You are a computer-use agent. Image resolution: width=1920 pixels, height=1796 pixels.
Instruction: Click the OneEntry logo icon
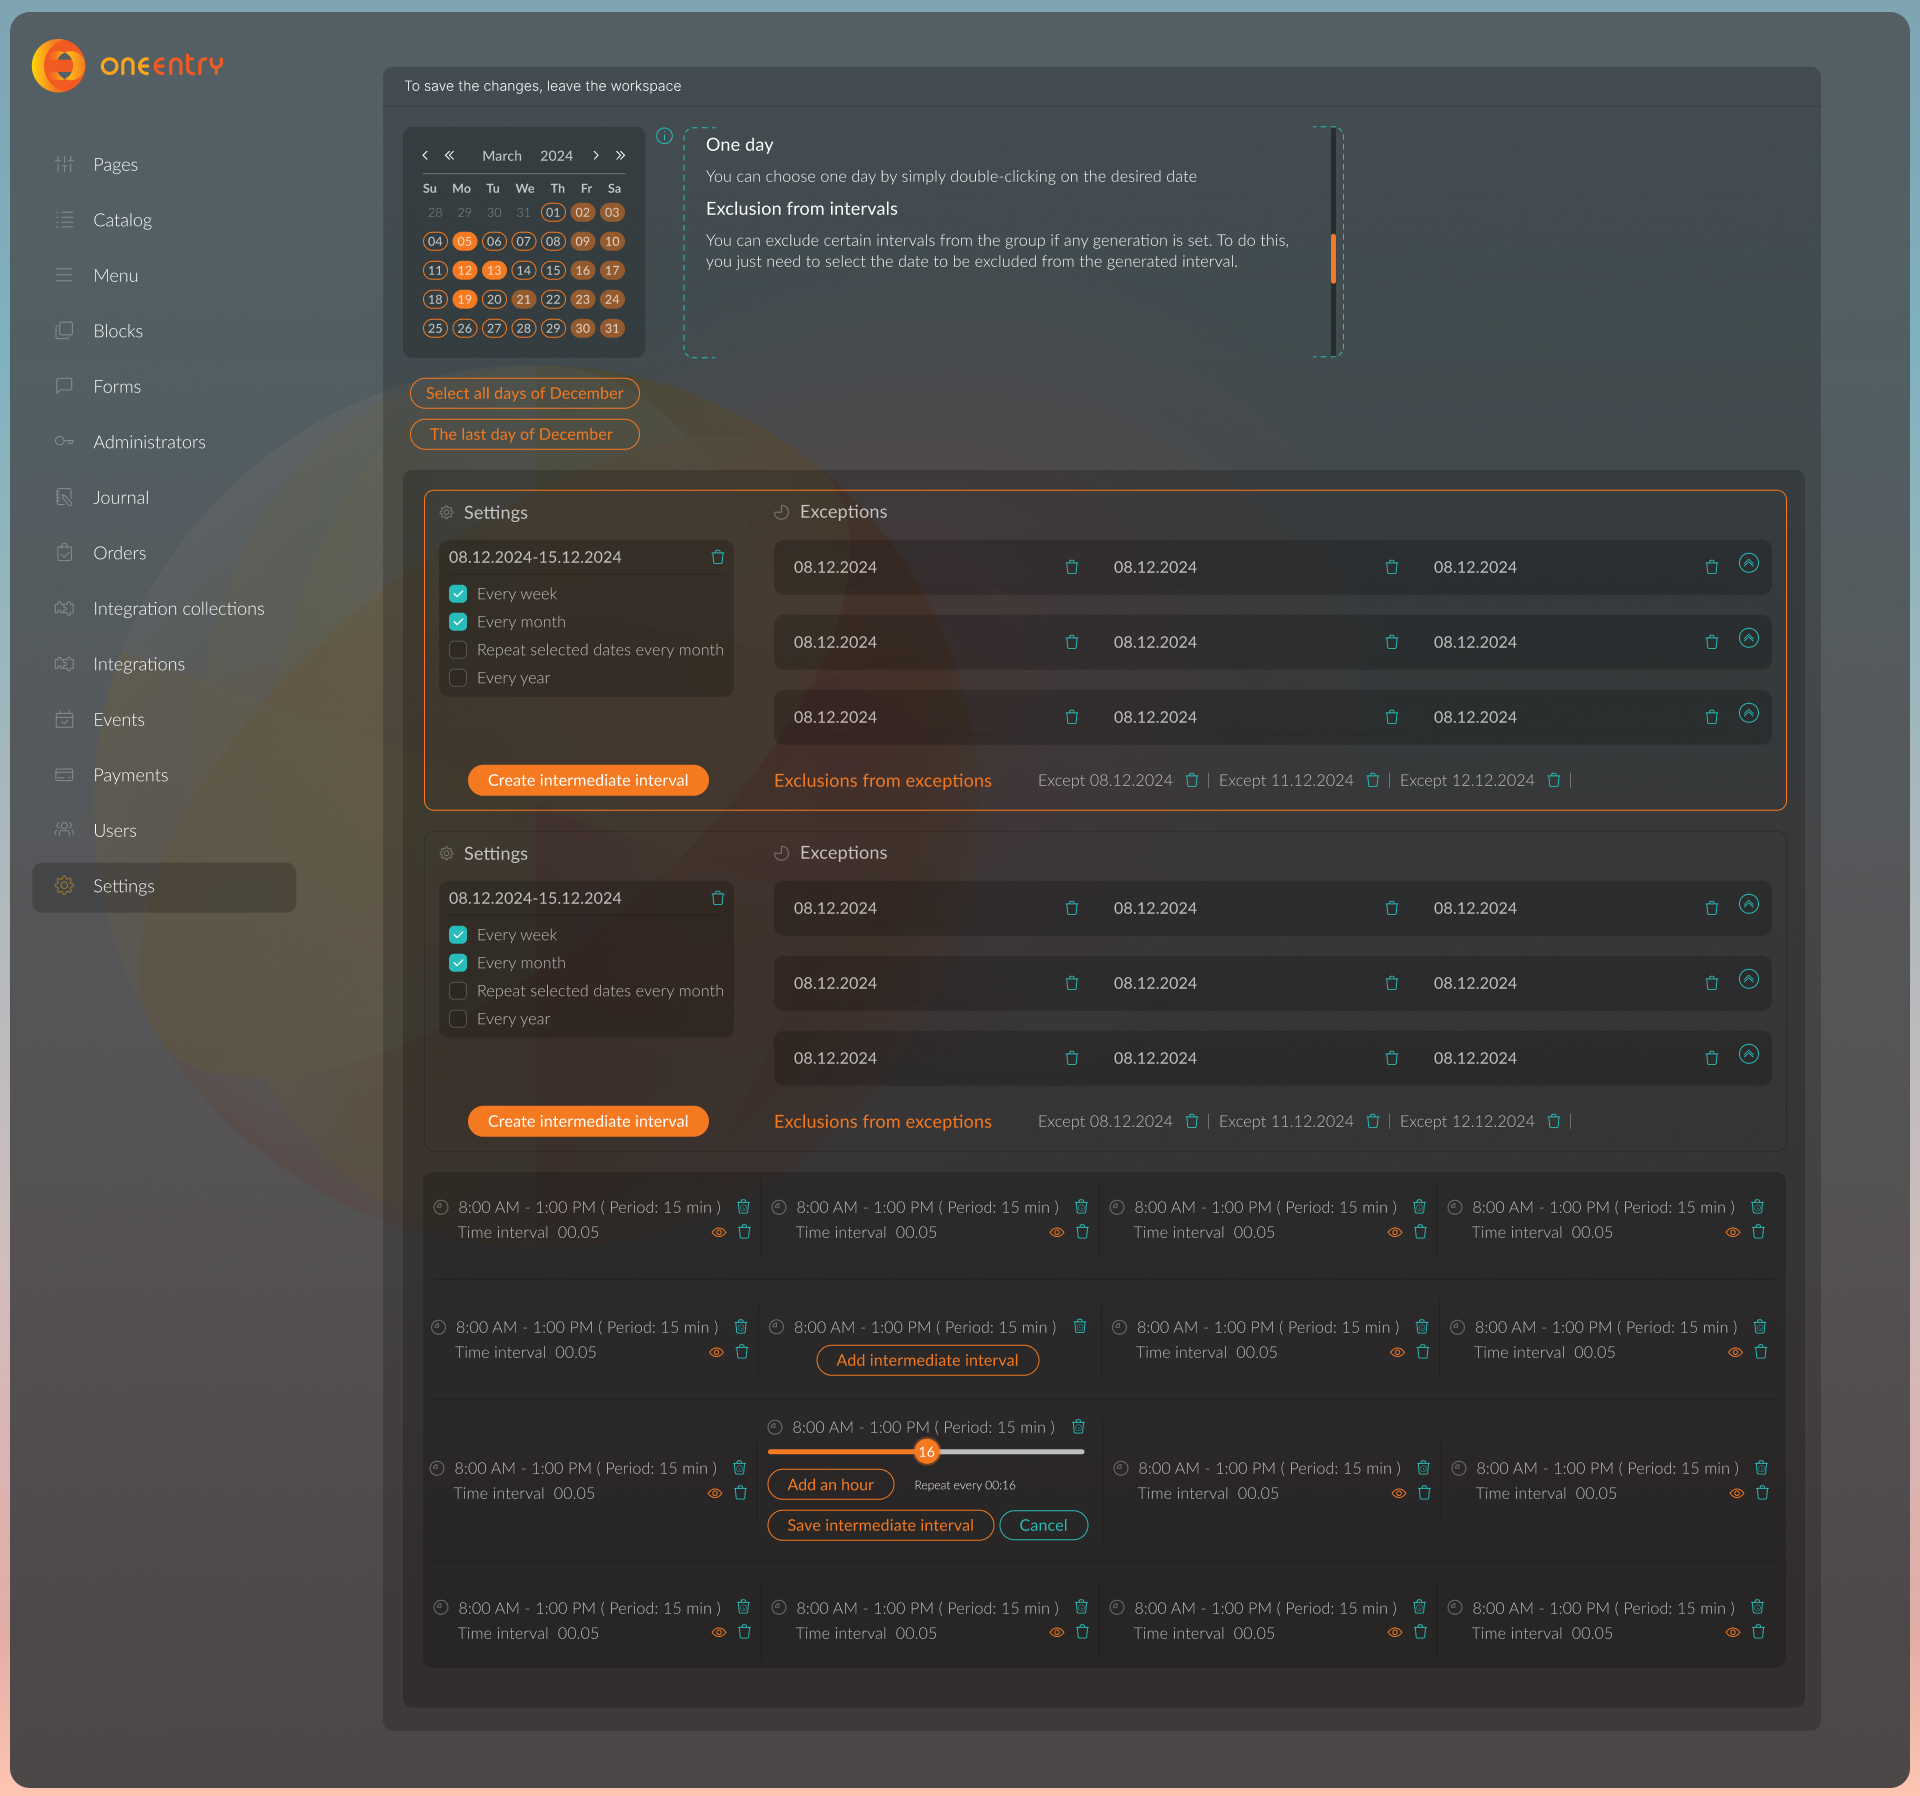pyautogui.click(x=59, y=66)
